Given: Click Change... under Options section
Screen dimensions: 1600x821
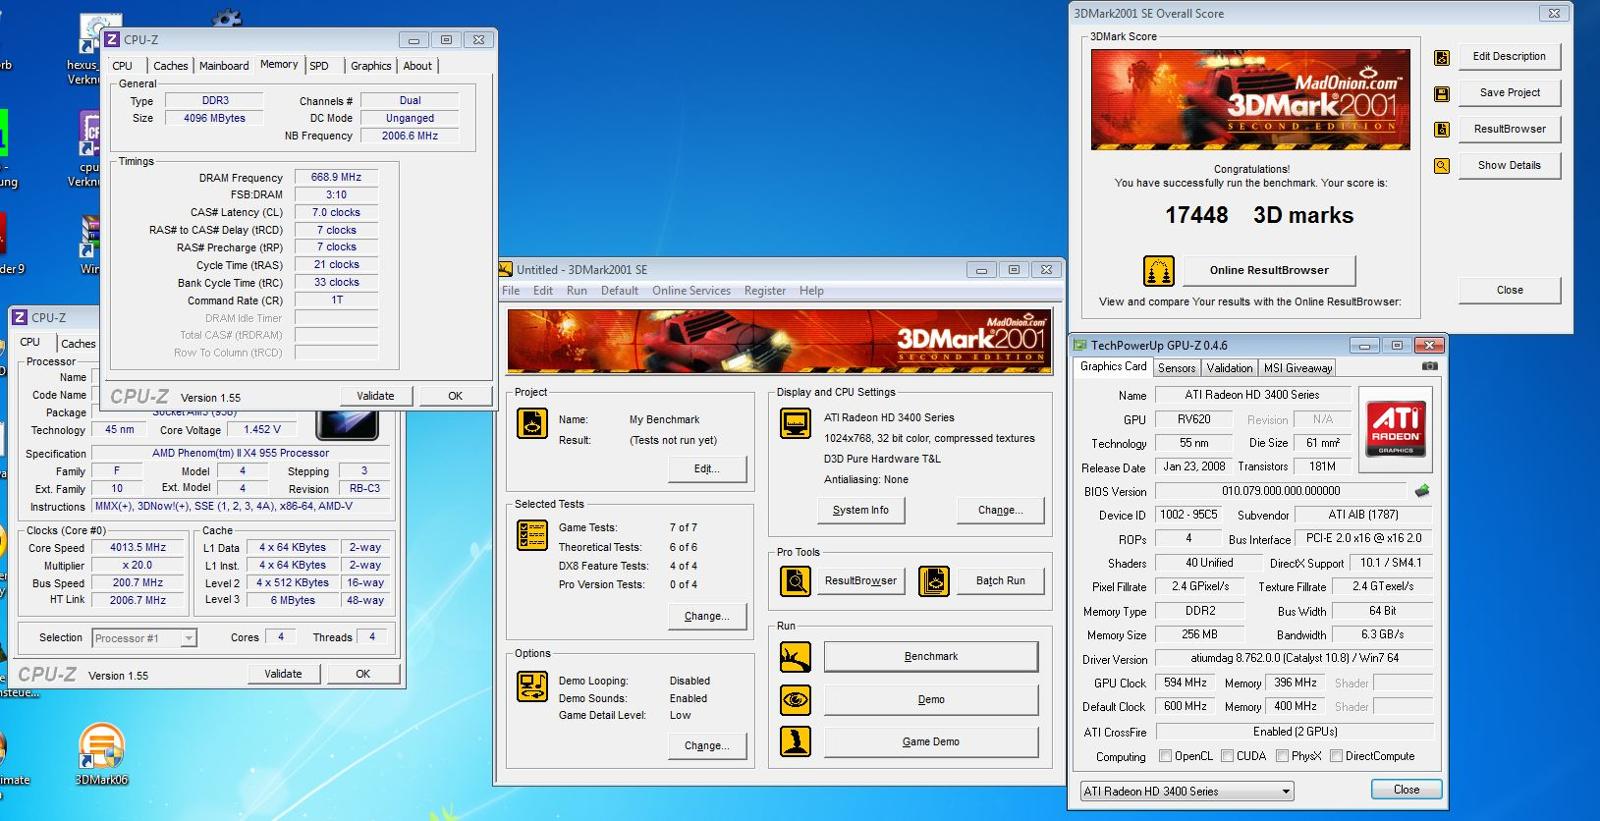Looking at the screenshot, I should pyautogui.click(x=707, y=746).
